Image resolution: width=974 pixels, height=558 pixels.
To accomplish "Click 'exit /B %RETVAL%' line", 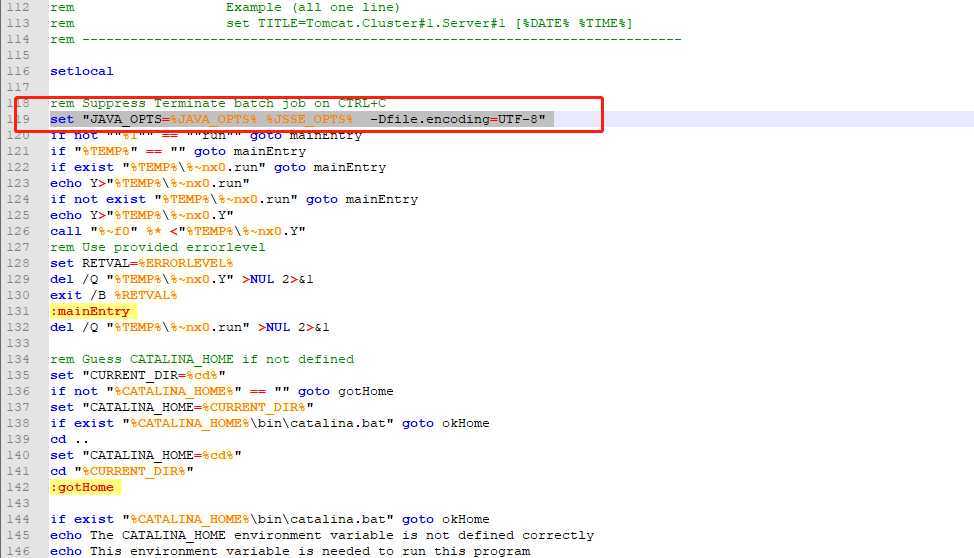I will (114, 295).
